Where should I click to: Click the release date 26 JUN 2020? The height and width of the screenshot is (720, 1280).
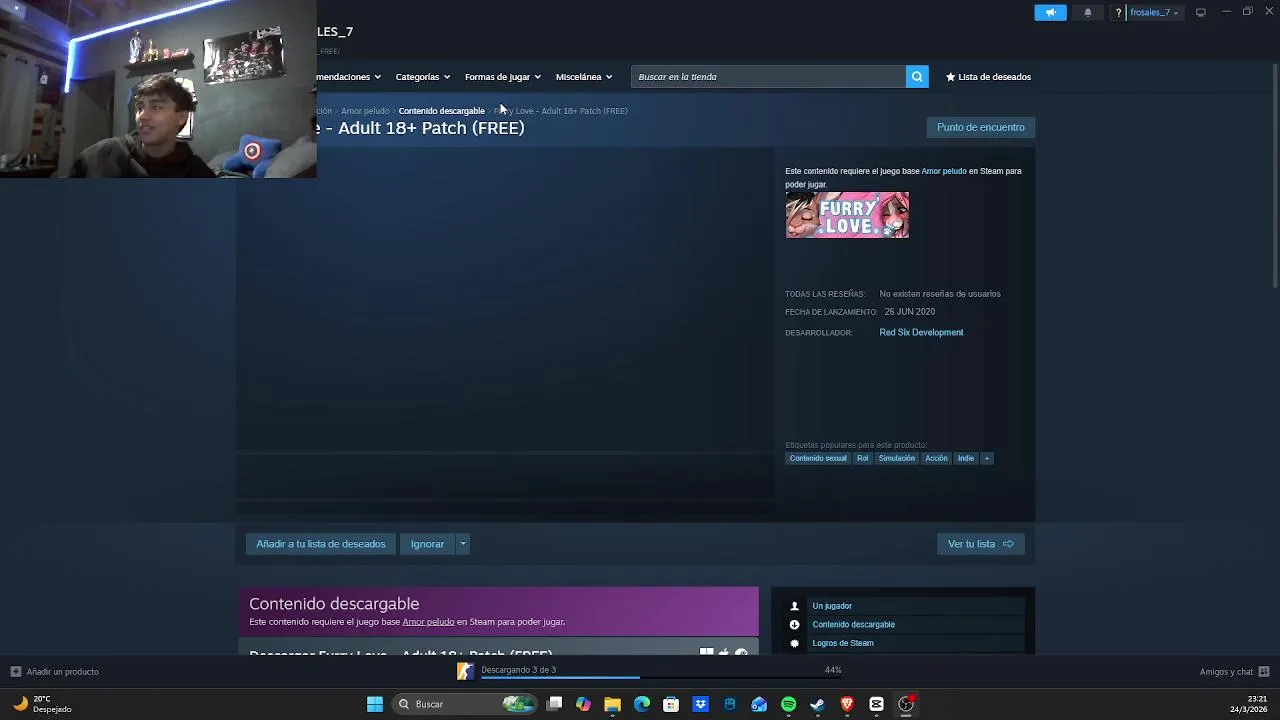coord(909,312)
